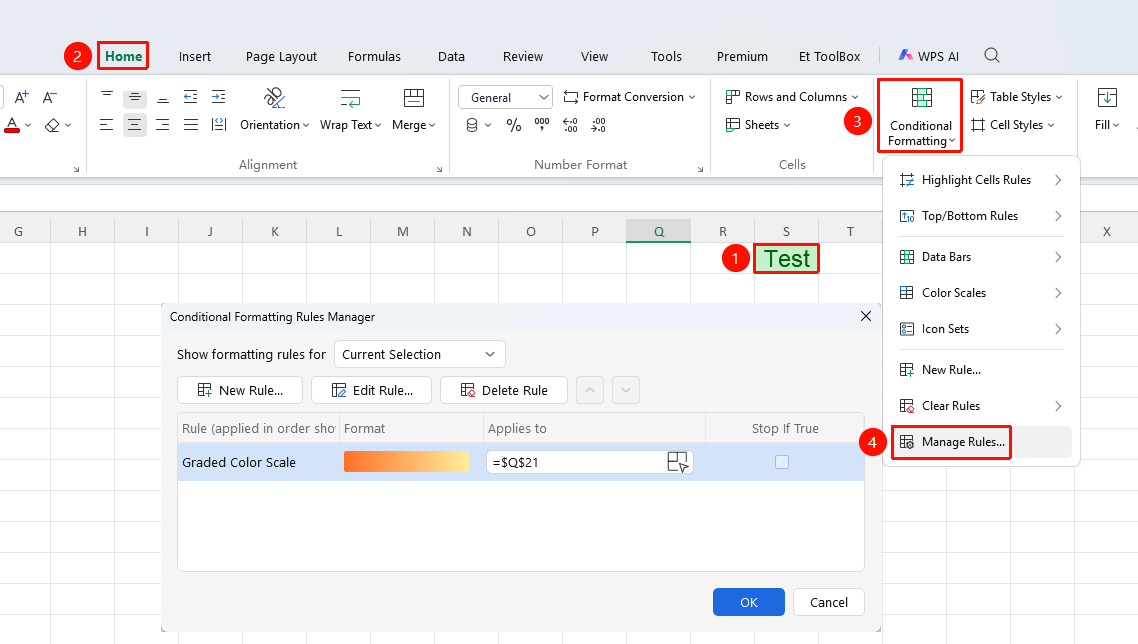Decrease the cell indent
The image size is (1138, 644).
click(x=190, y=97)
